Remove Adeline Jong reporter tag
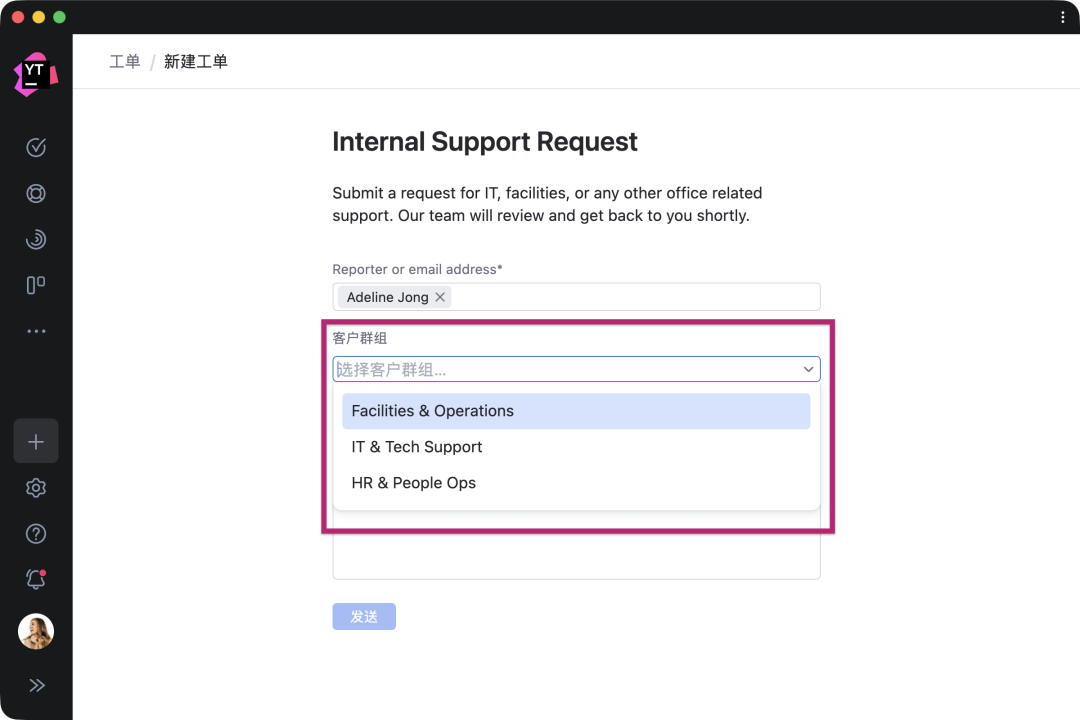Viewport: 1080px width, 720px height. click(440, 297)
